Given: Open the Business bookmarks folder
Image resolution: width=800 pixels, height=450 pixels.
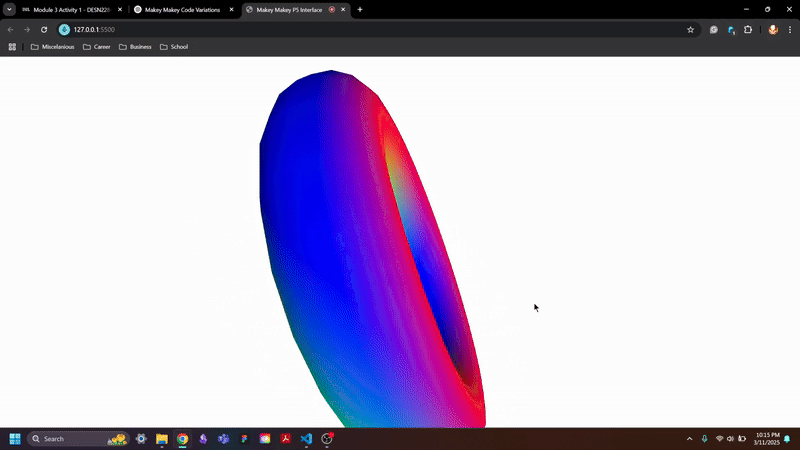Looking at the screenshot, I should click(x=135, y=47).
